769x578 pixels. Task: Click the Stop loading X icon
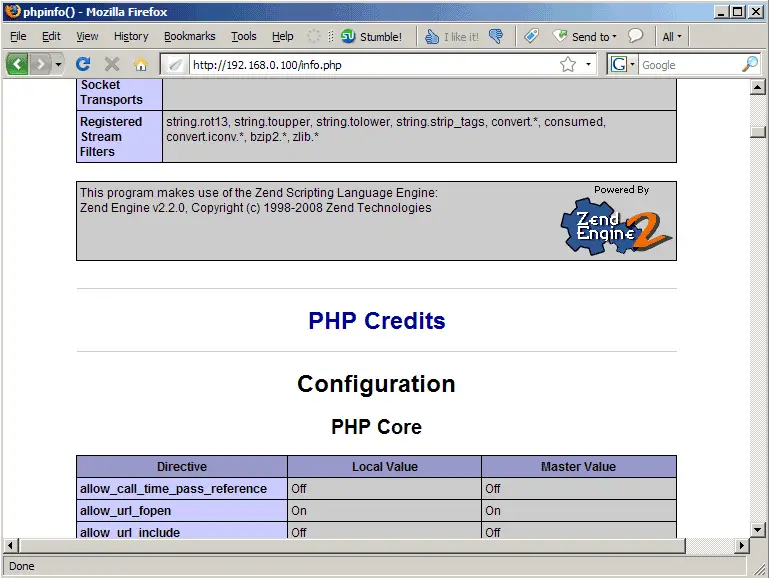[112, 64]
